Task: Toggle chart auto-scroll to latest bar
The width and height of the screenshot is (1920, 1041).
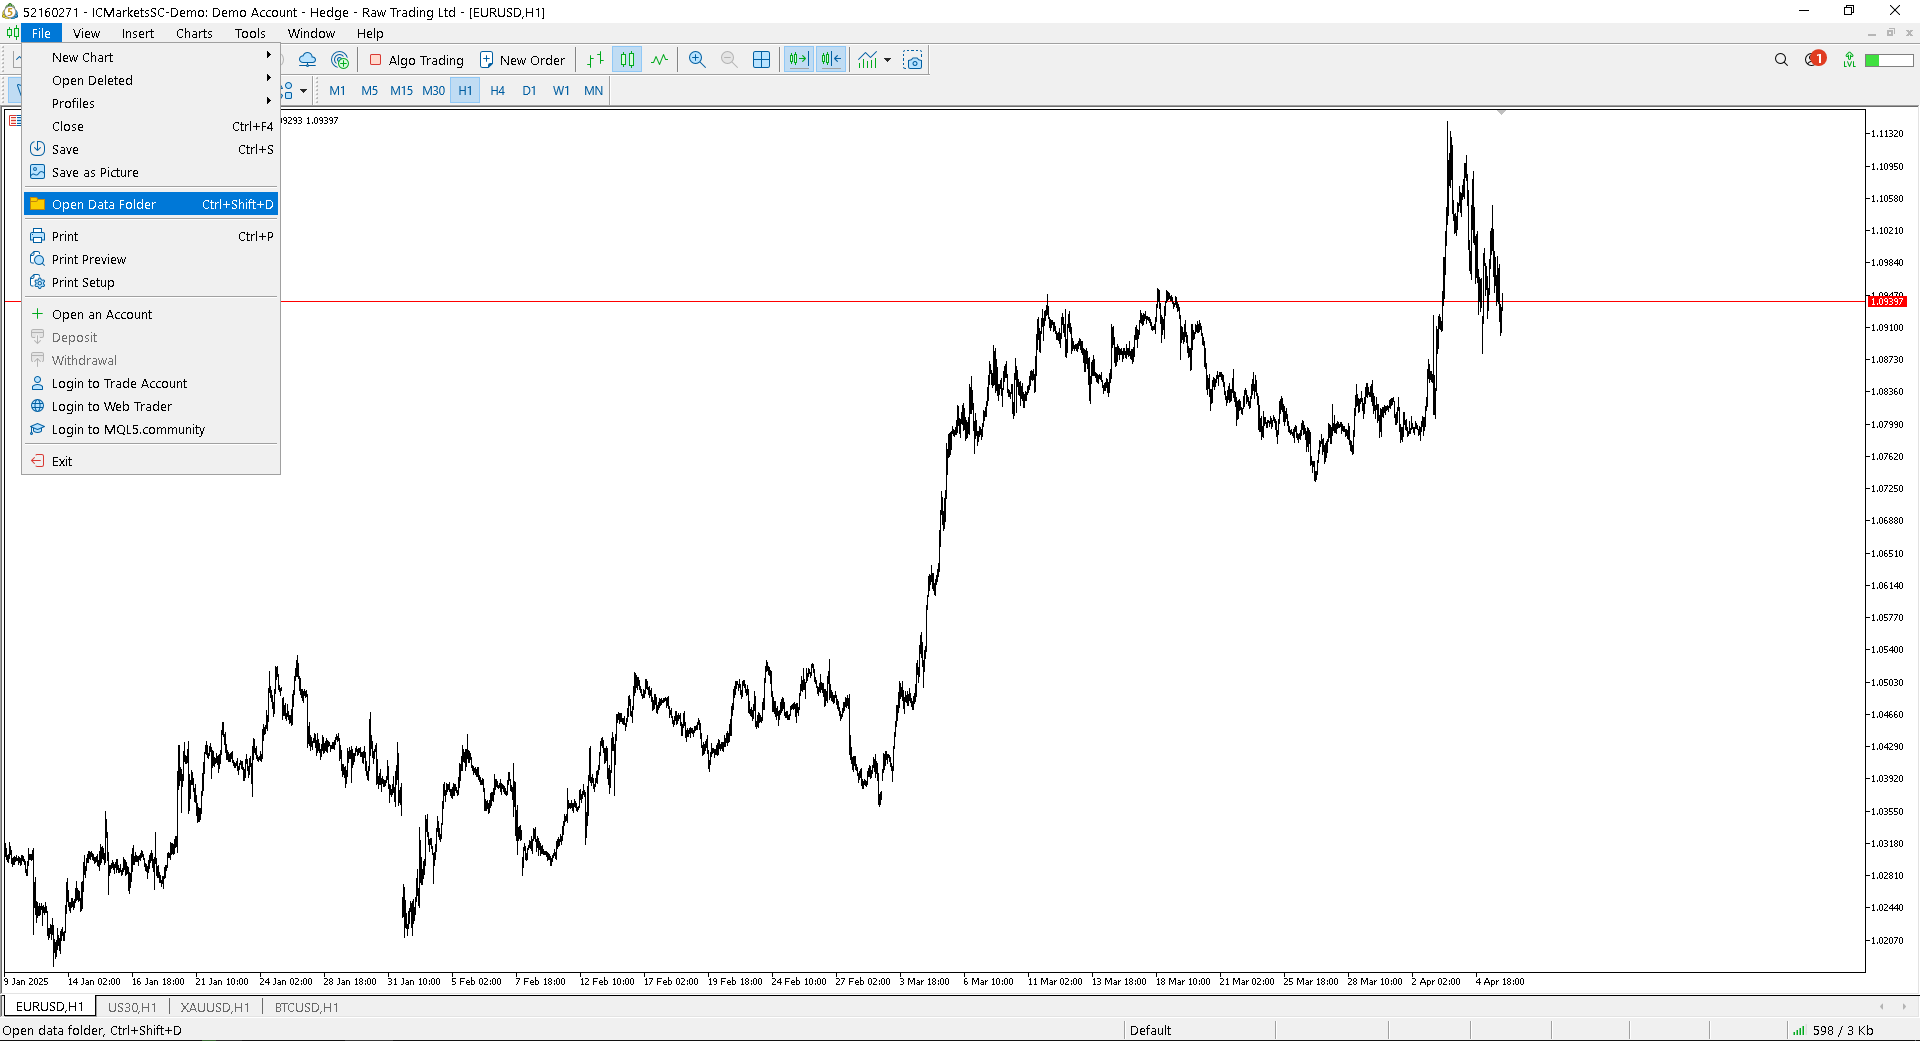Action: coord(798,60)
